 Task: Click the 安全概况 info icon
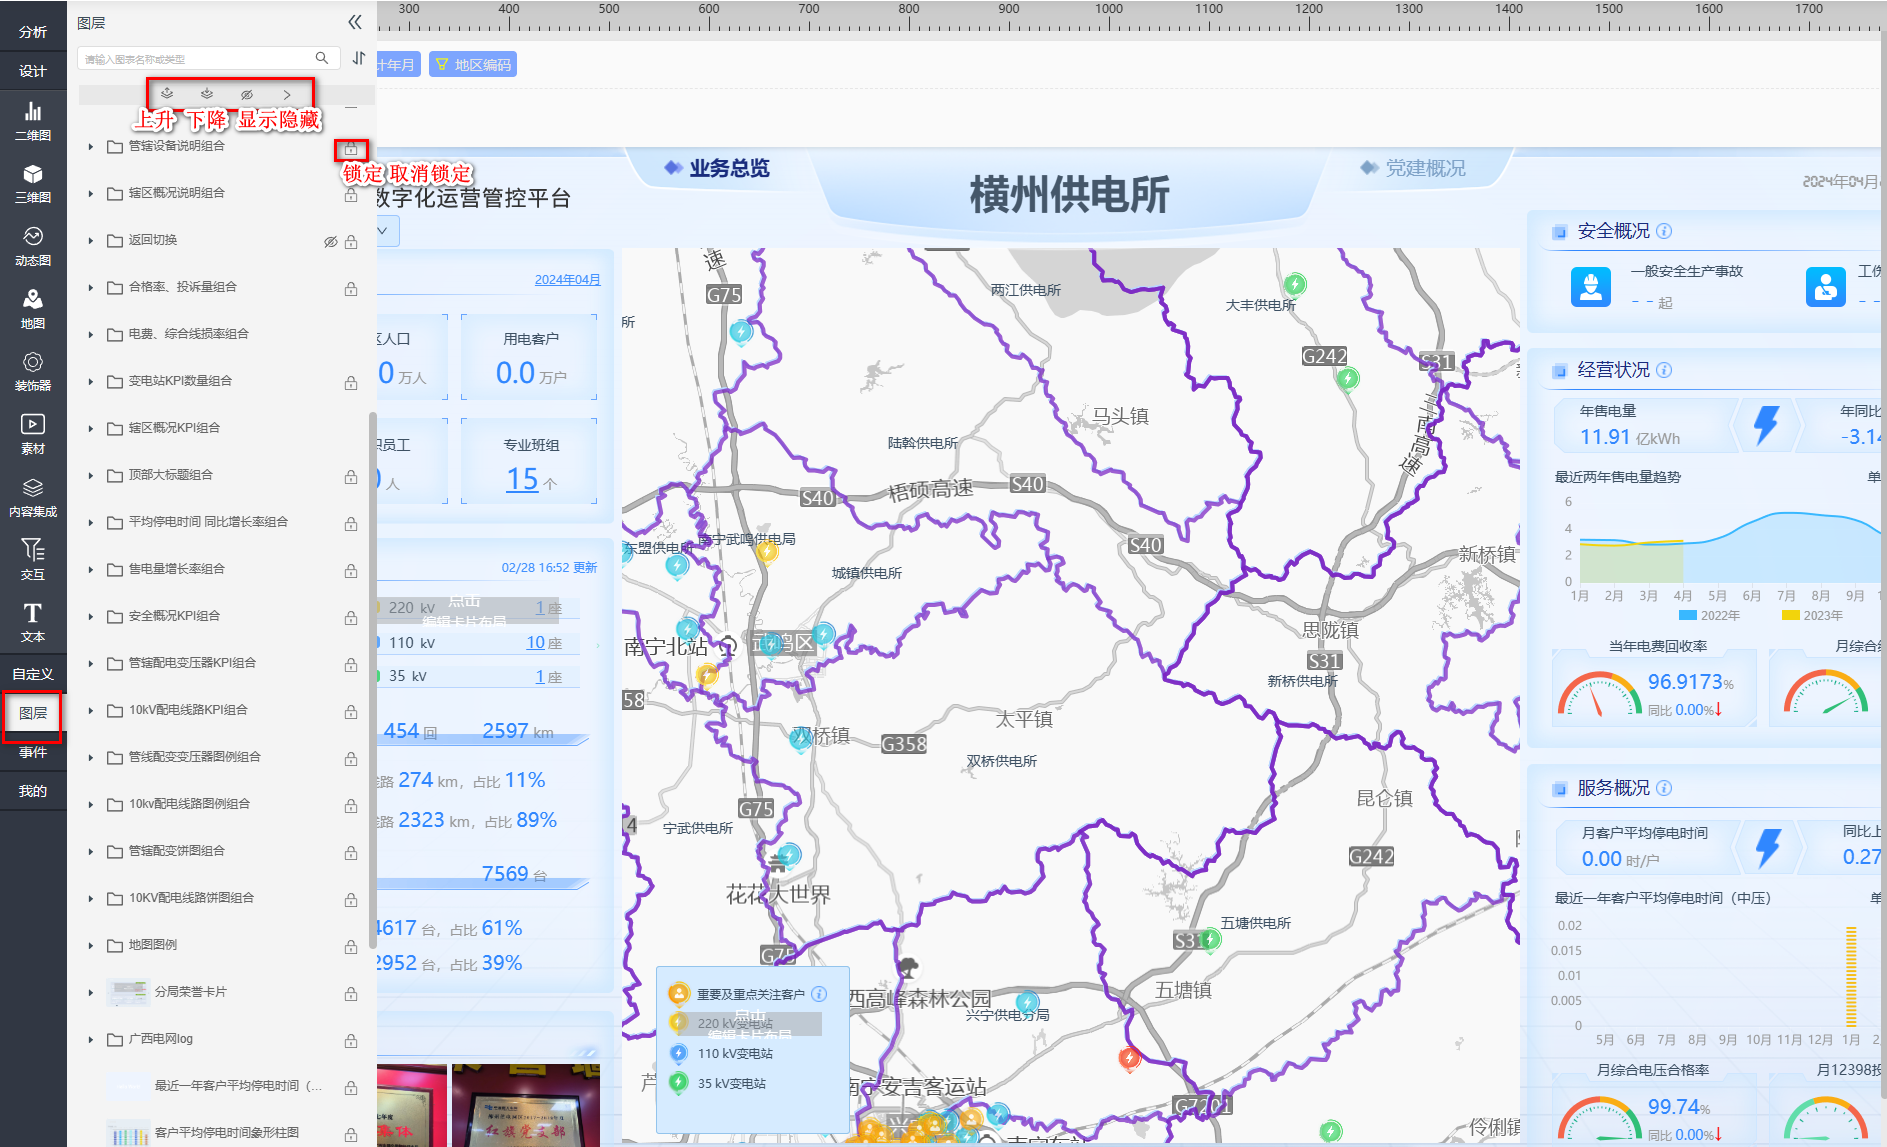click(x=1664, y=231)
